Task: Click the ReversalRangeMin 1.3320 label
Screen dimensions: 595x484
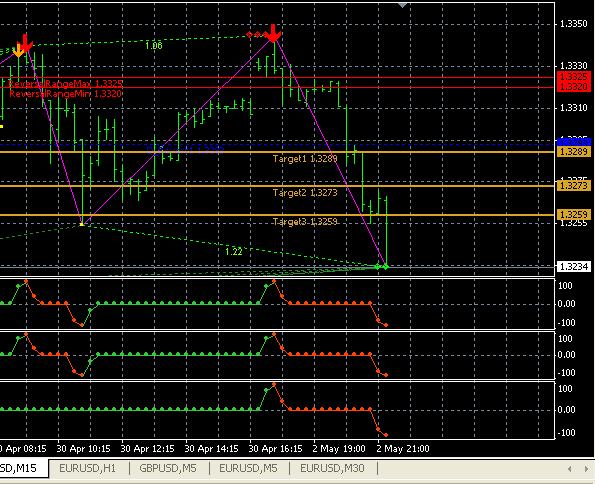Action: pyautogui.click(x=65, y=93)
